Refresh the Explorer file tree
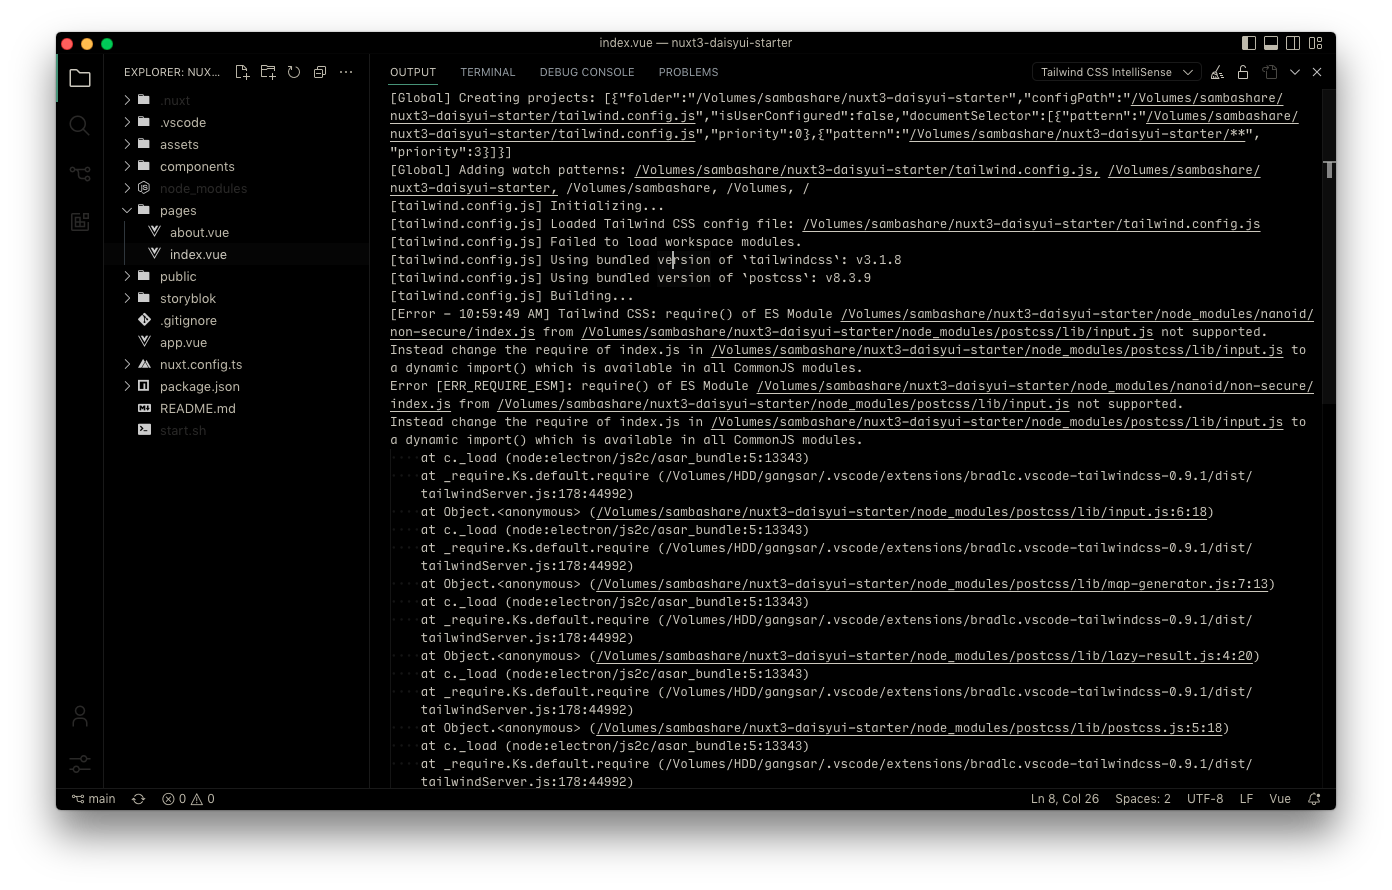Viewport: 1392px width, 890px height. tap(294, 72)
